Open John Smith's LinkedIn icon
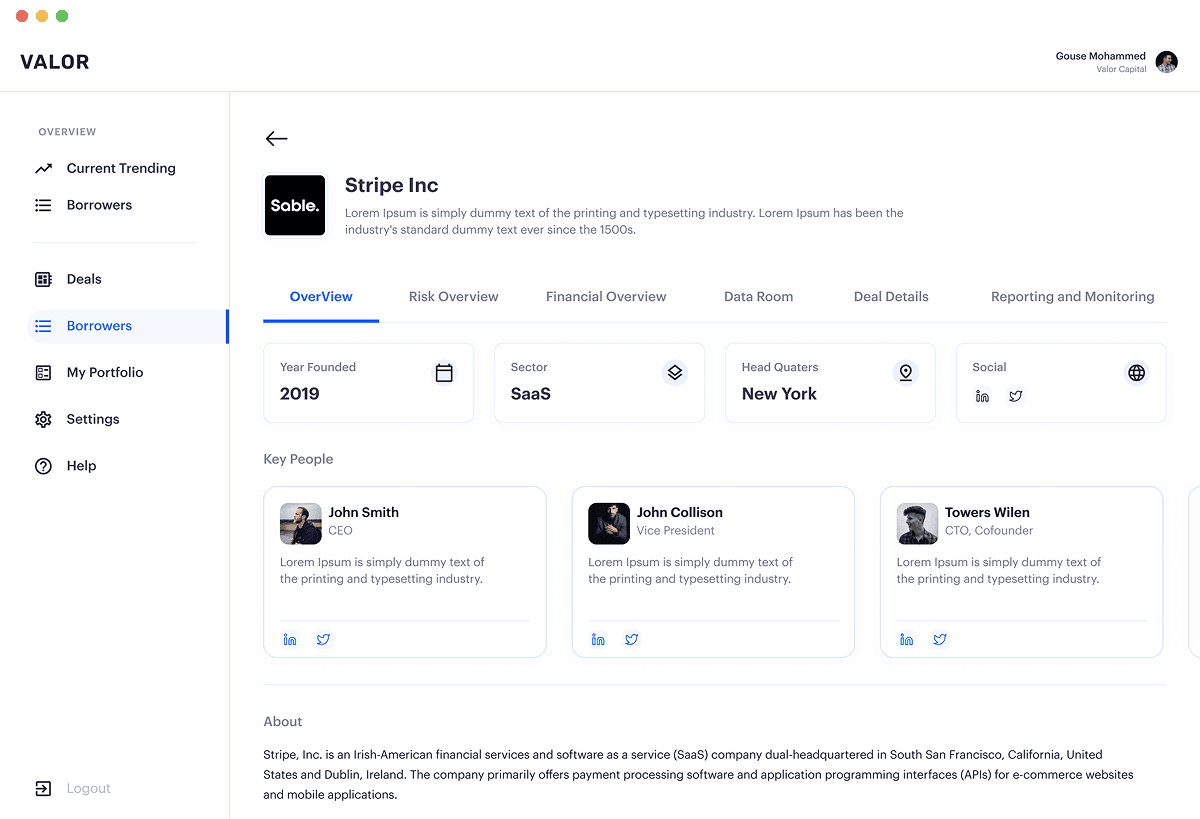 (290, 639)
